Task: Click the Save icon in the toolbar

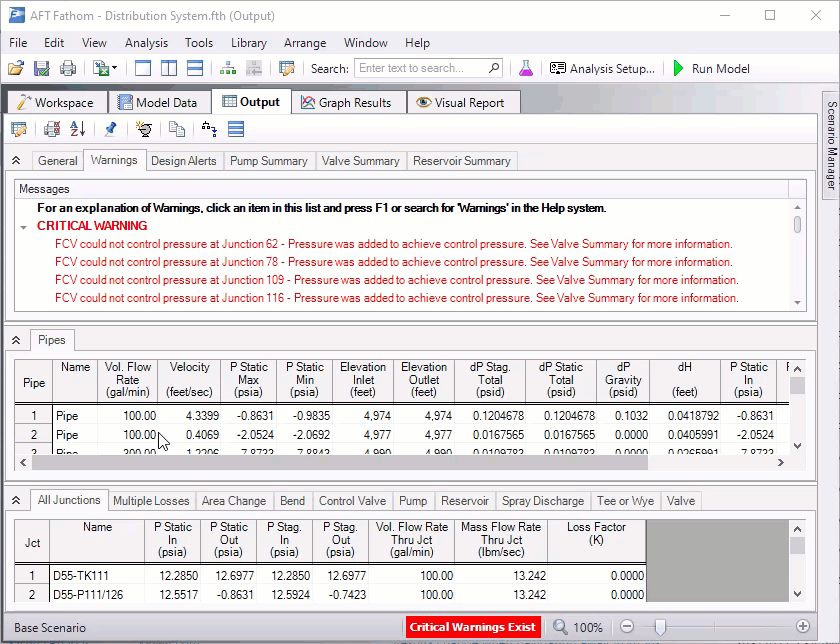Action: coord(42,69)
